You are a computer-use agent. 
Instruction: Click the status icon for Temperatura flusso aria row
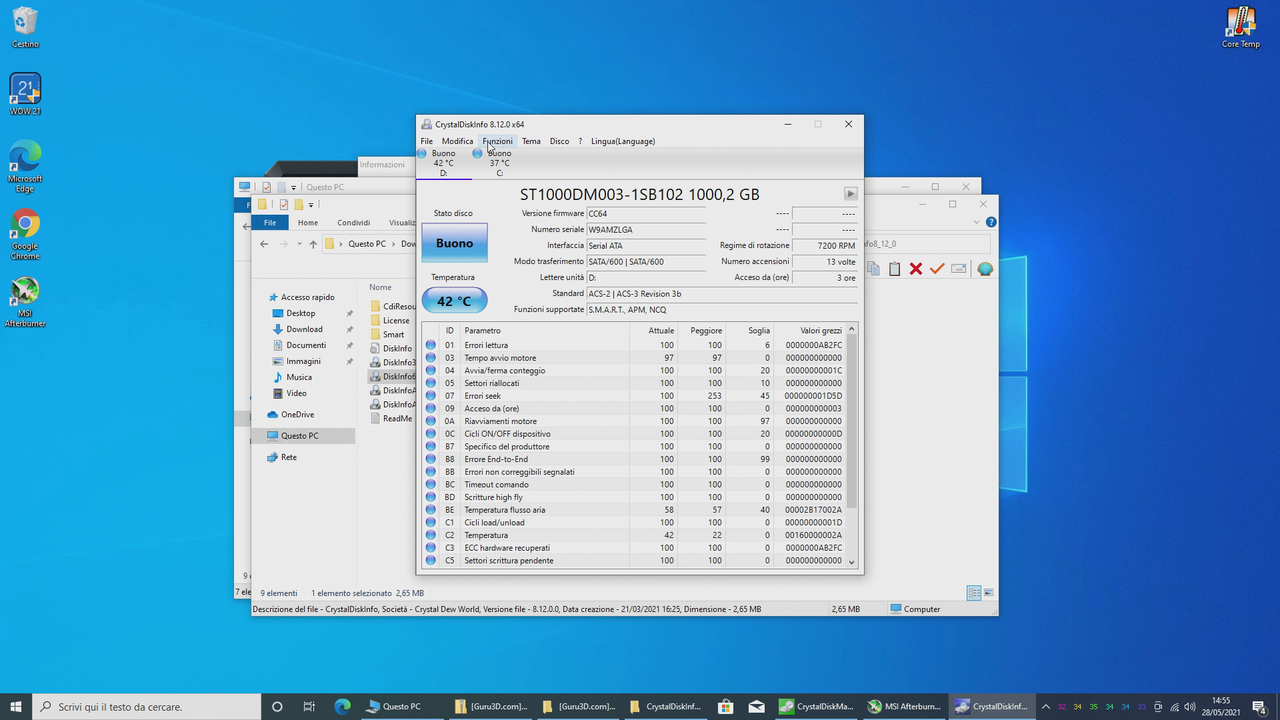point(431,510)
